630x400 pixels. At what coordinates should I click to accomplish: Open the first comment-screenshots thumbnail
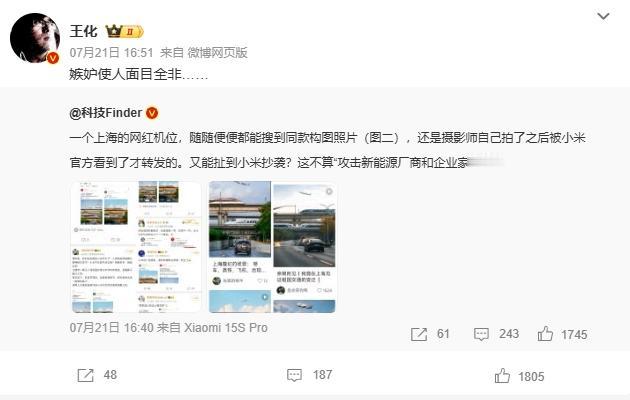136,247
